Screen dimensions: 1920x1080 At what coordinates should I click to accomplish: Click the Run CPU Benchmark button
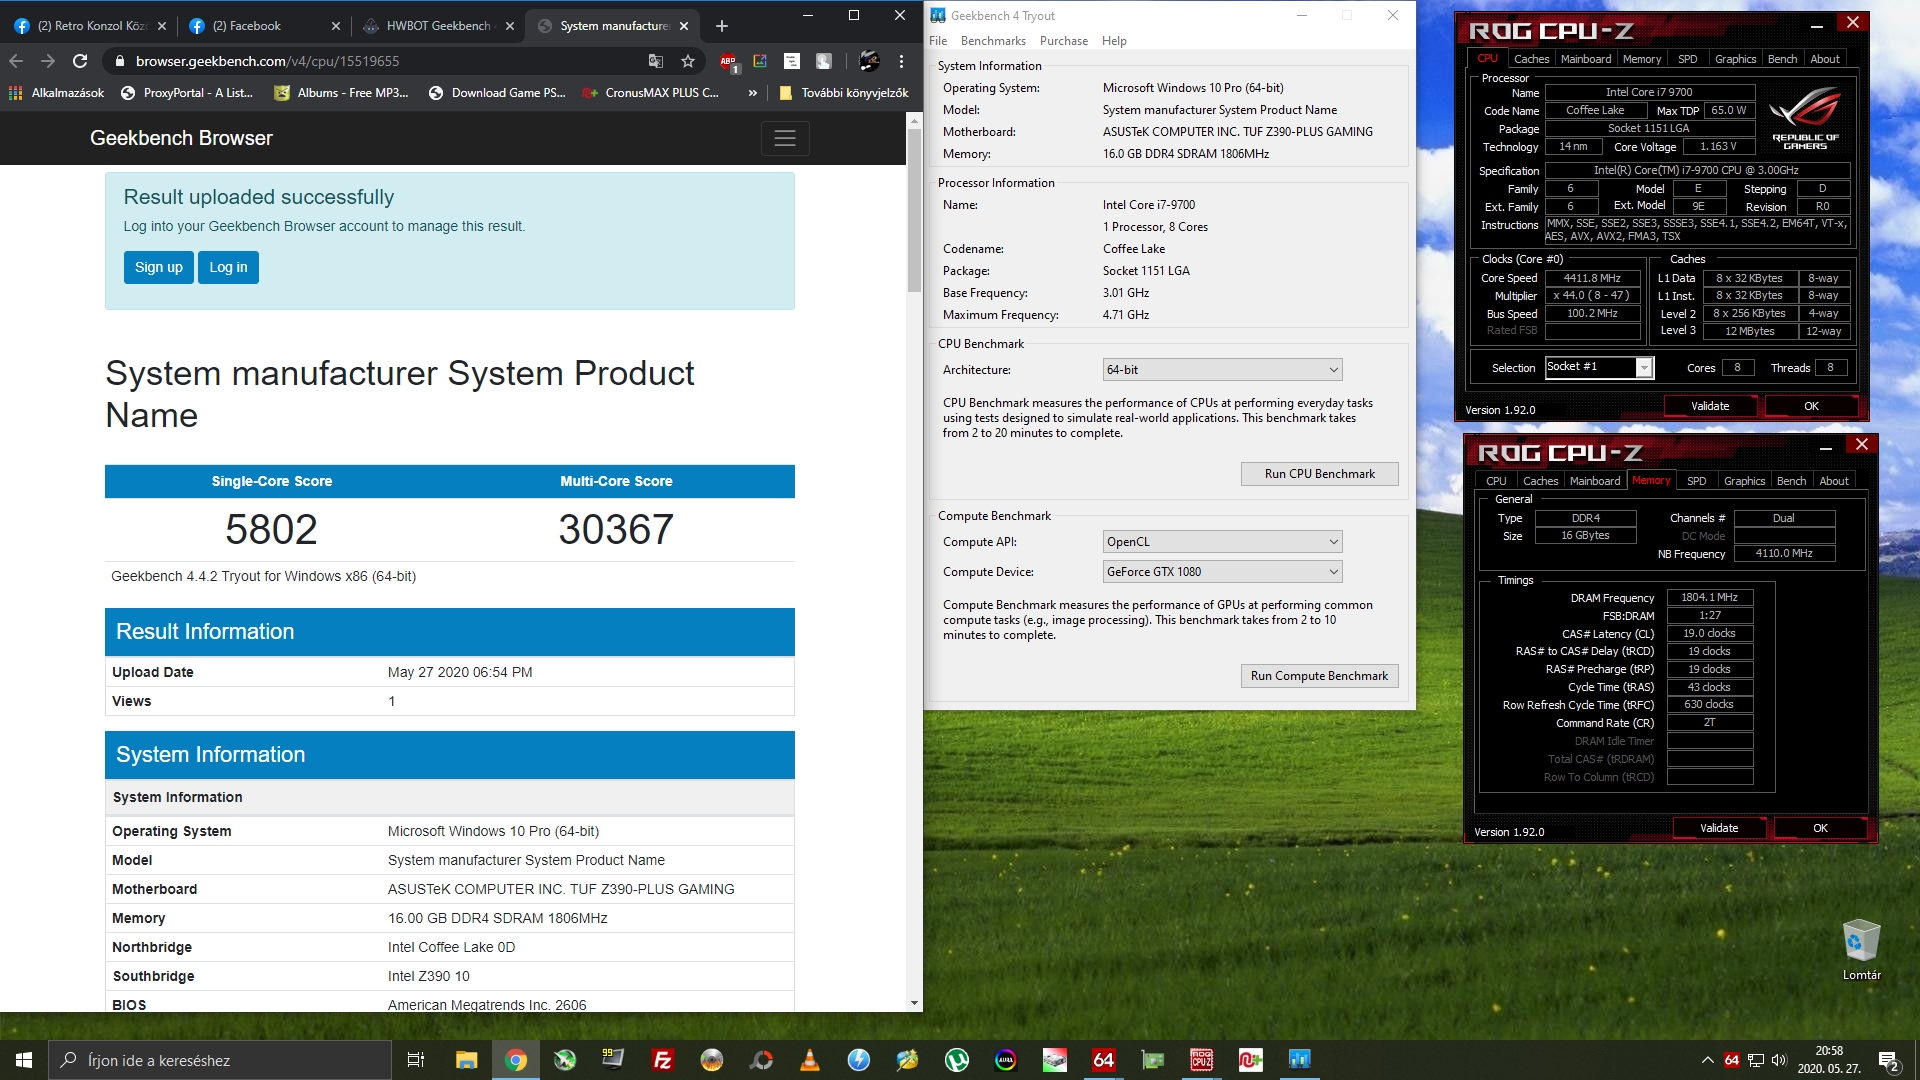[1319, 474]
